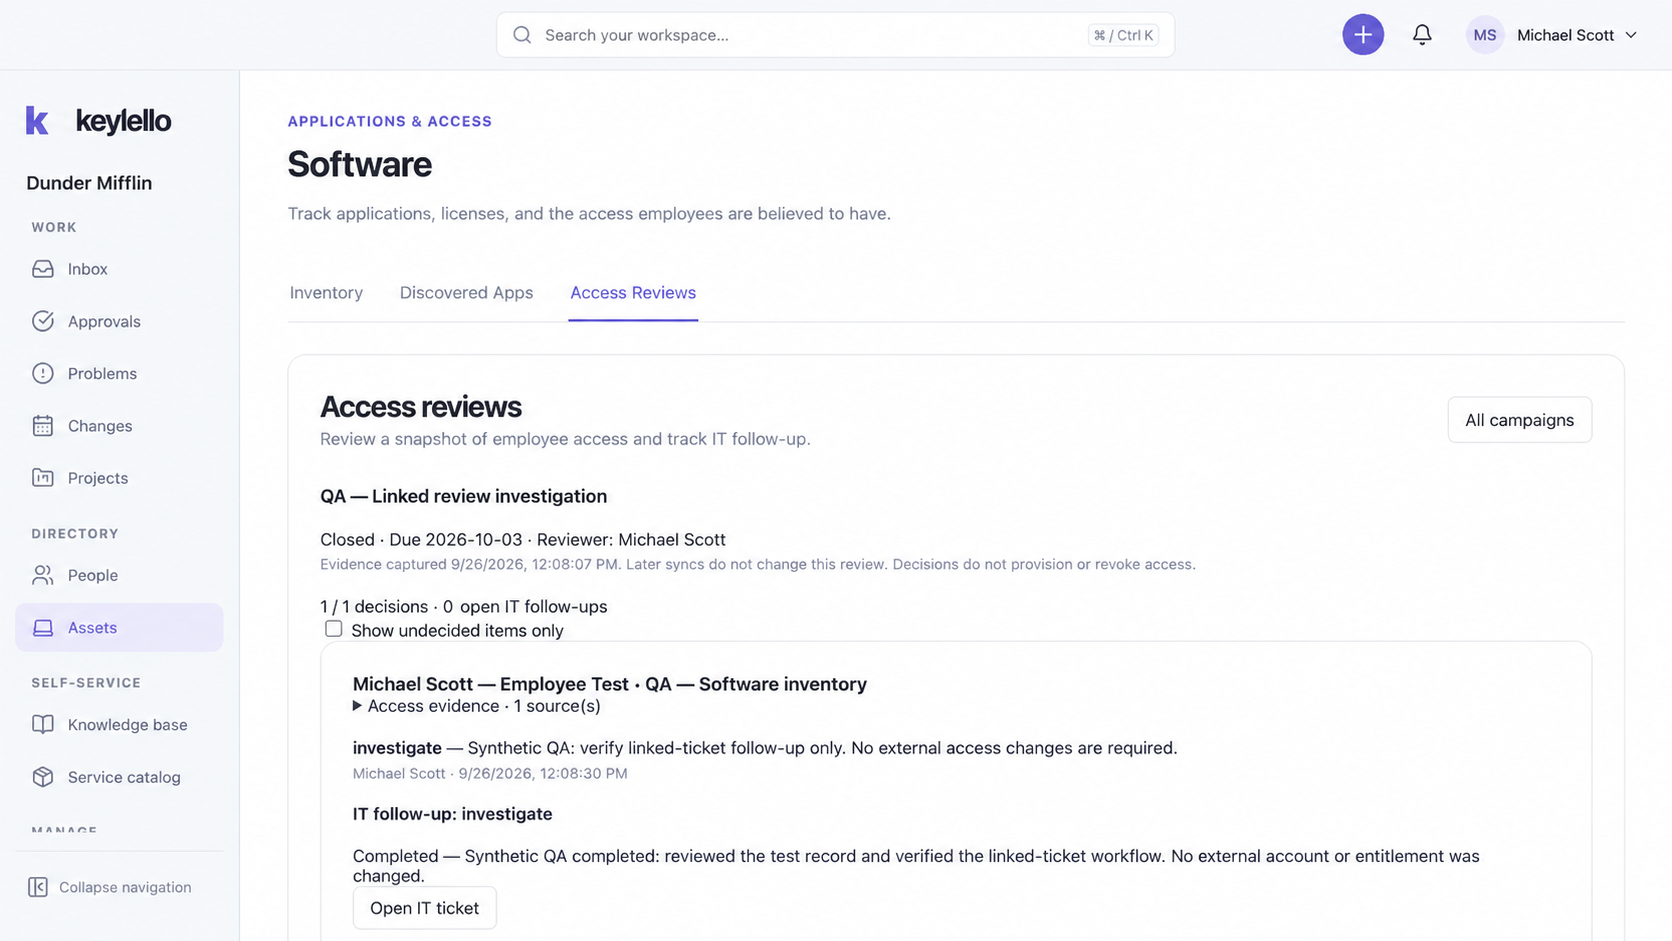Click the Assets laptop icon
This screenshot has height=941, width=1672.
(x=42, y=628)
